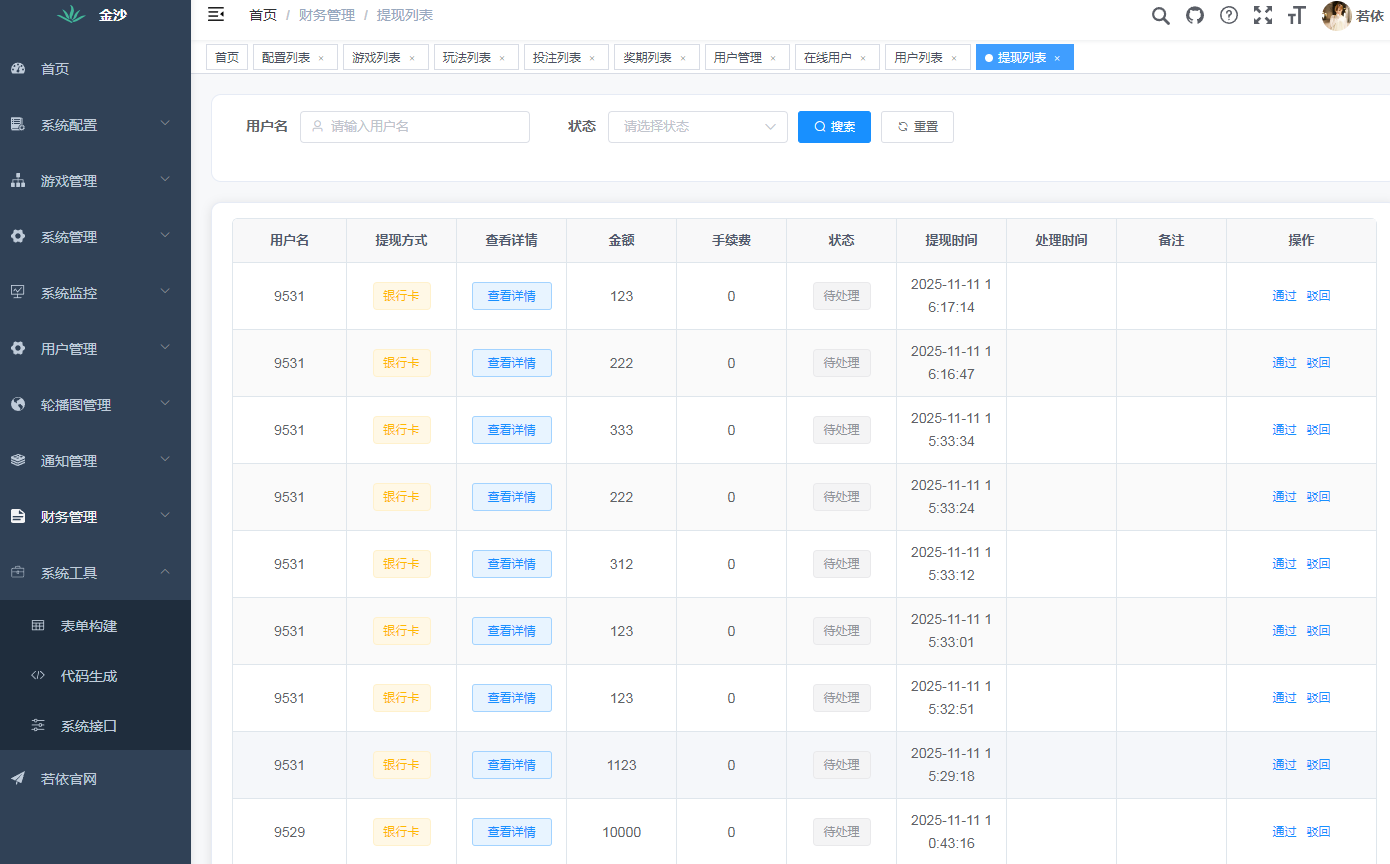This screenshot has height=864, width=1390.
Task: Click the blue 搜索 search button
Action: coord(834,127)
